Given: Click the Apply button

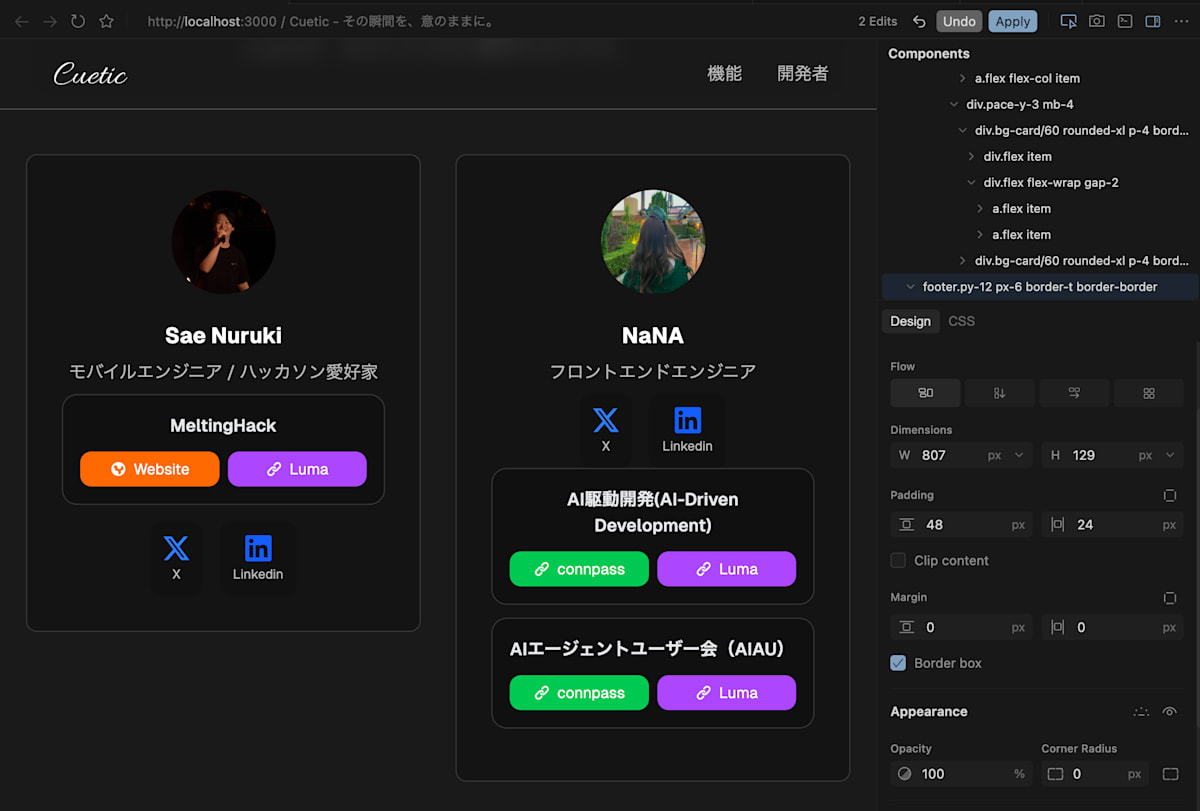Looking at the screenshot, I should tap(1013, 21).
